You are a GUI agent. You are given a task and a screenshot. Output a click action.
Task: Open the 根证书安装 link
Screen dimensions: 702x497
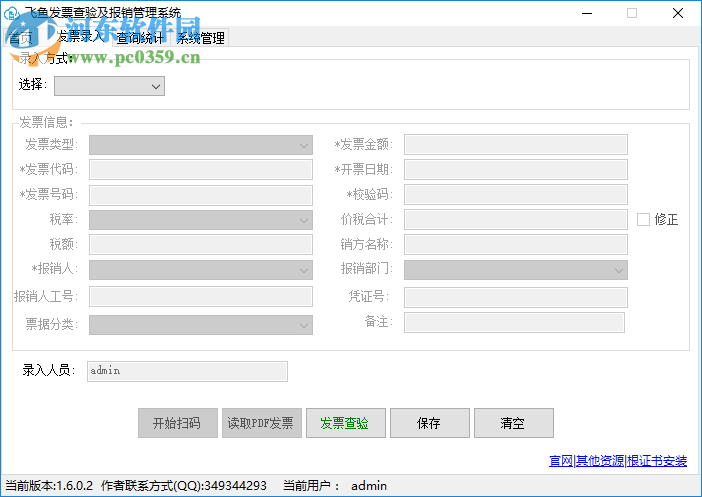pos(657,460)
